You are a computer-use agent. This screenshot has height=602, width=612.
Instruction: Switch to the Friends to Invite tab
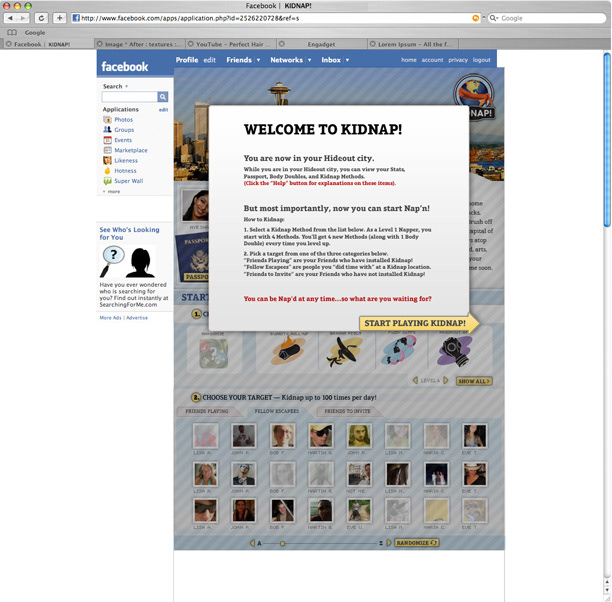347,411
